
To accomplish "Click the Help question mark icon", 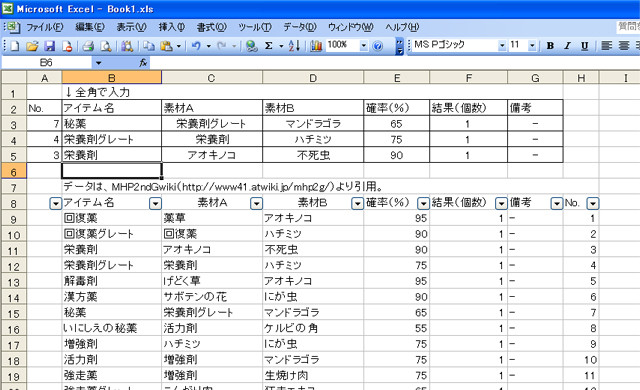I will coord(378,46).
